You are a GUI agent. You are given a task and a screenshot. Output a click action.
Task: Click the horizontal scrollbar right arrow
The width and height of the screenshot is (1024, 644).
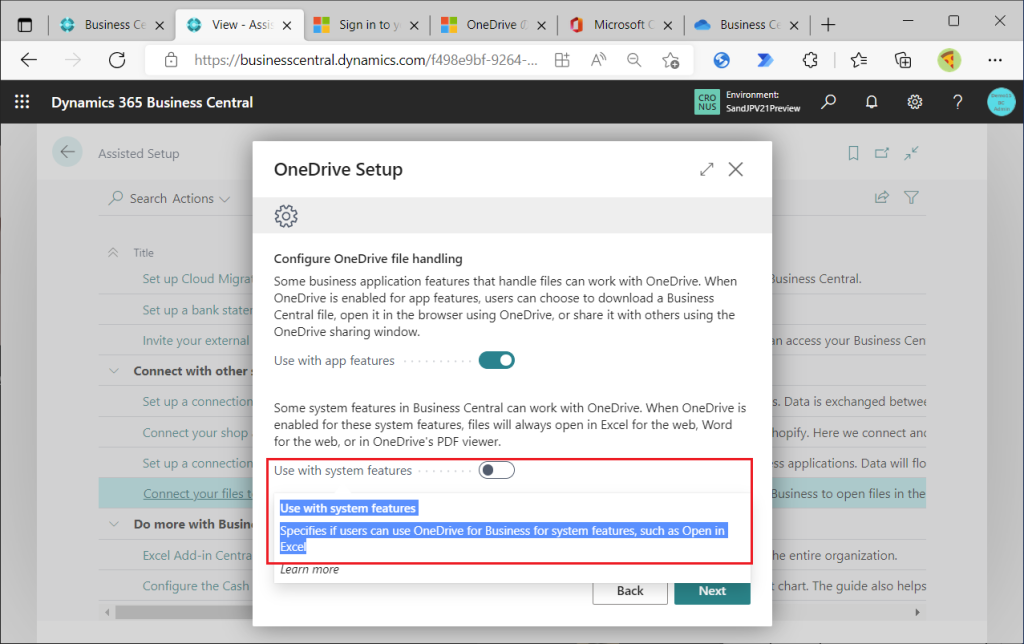(x=917, y=612)
